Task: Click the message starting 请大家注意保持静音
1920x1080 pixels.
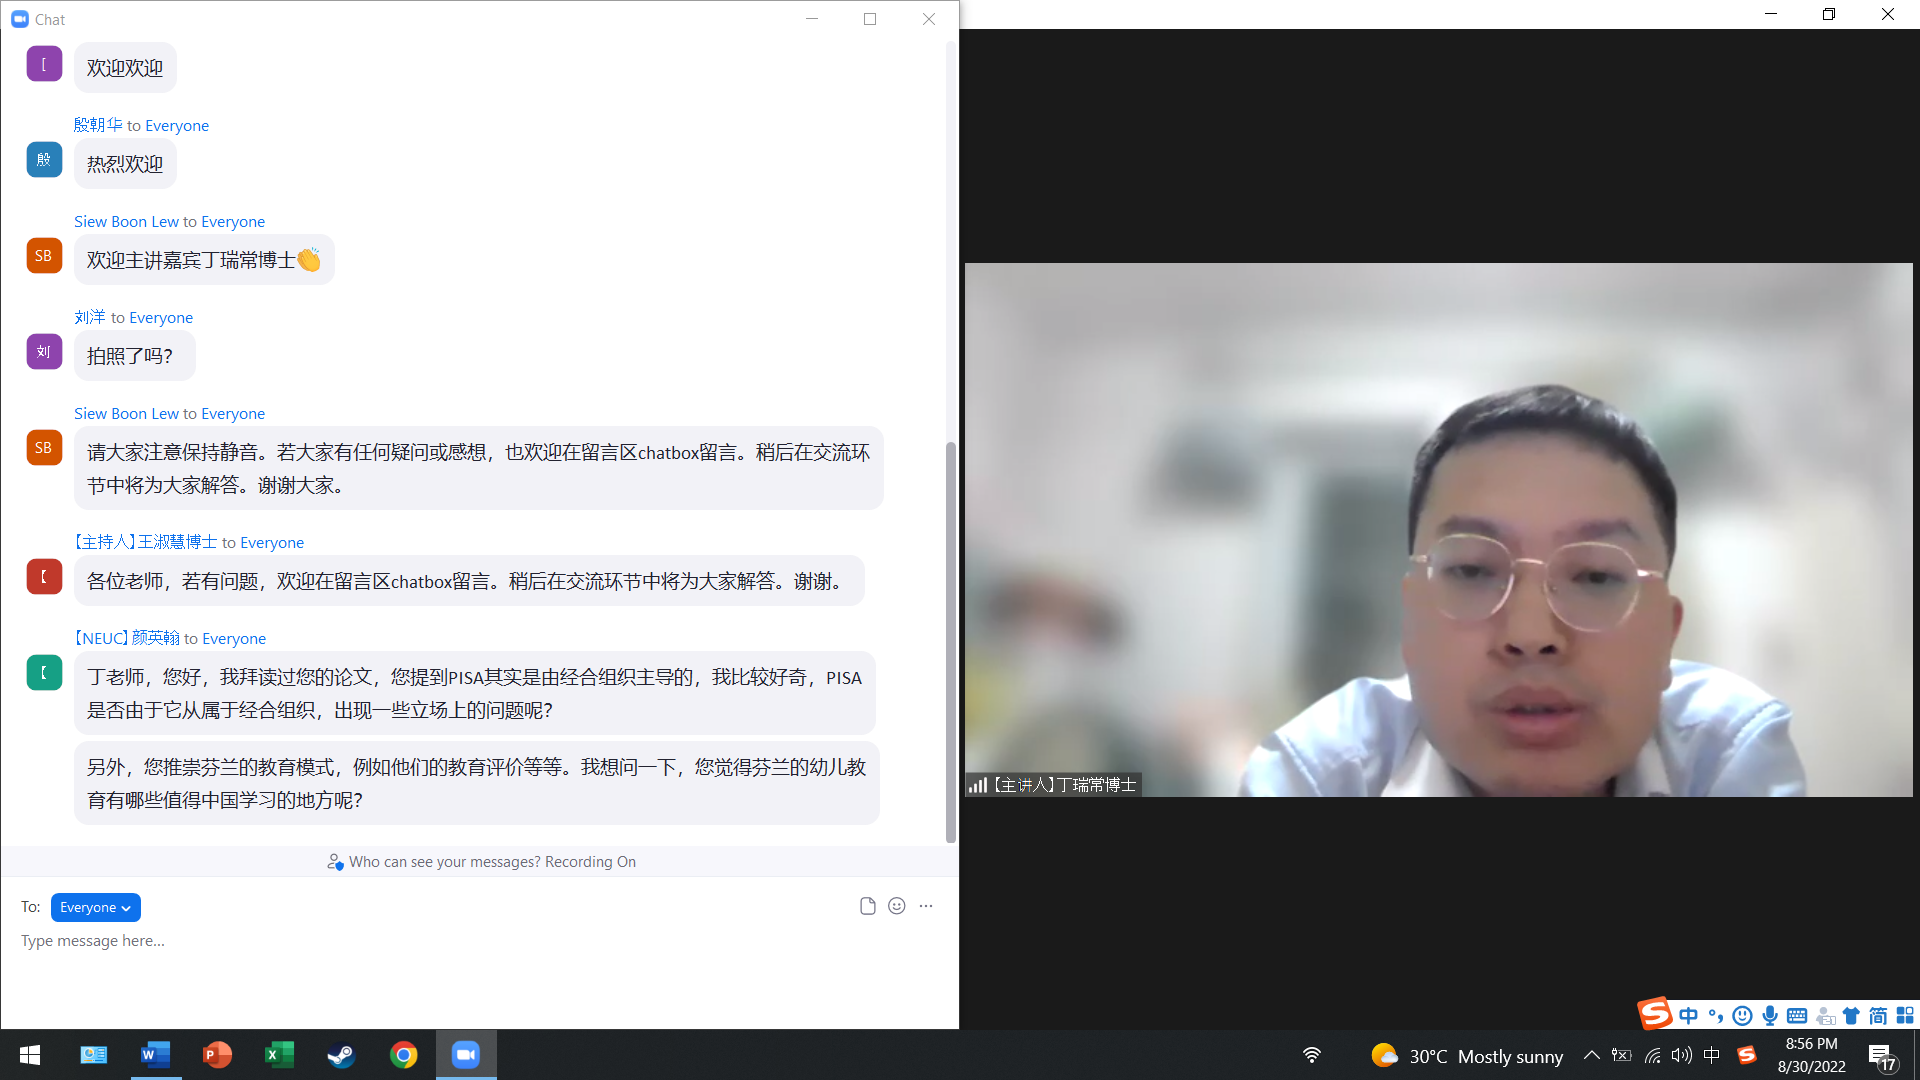Action: pyautogui.click(x=478, y=468)
